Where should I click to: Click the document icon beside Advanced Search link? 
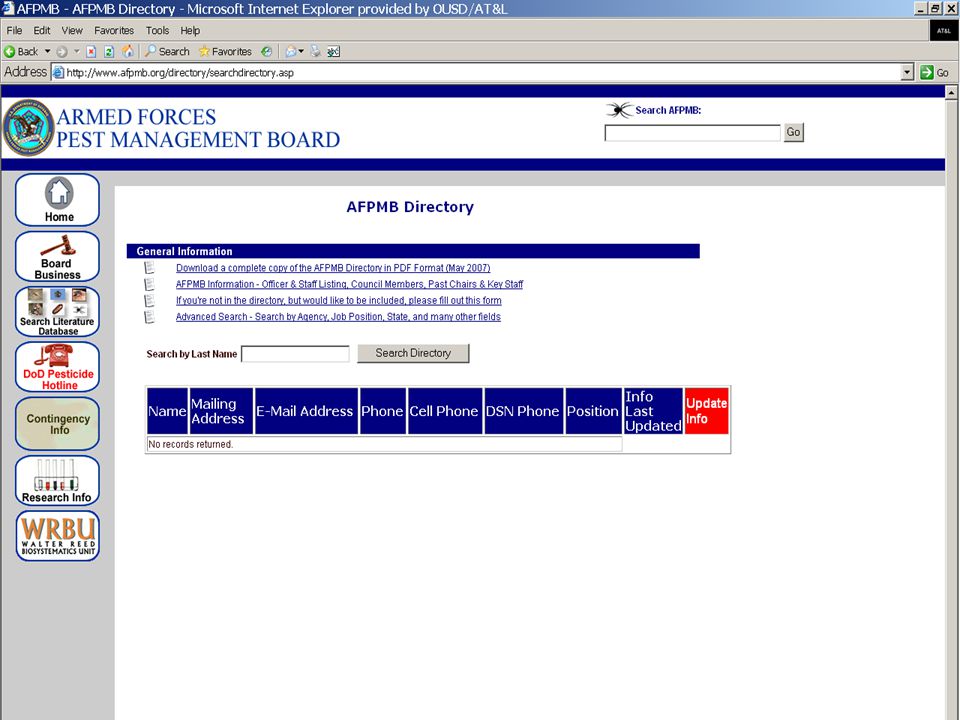click(x=149, y=317)
